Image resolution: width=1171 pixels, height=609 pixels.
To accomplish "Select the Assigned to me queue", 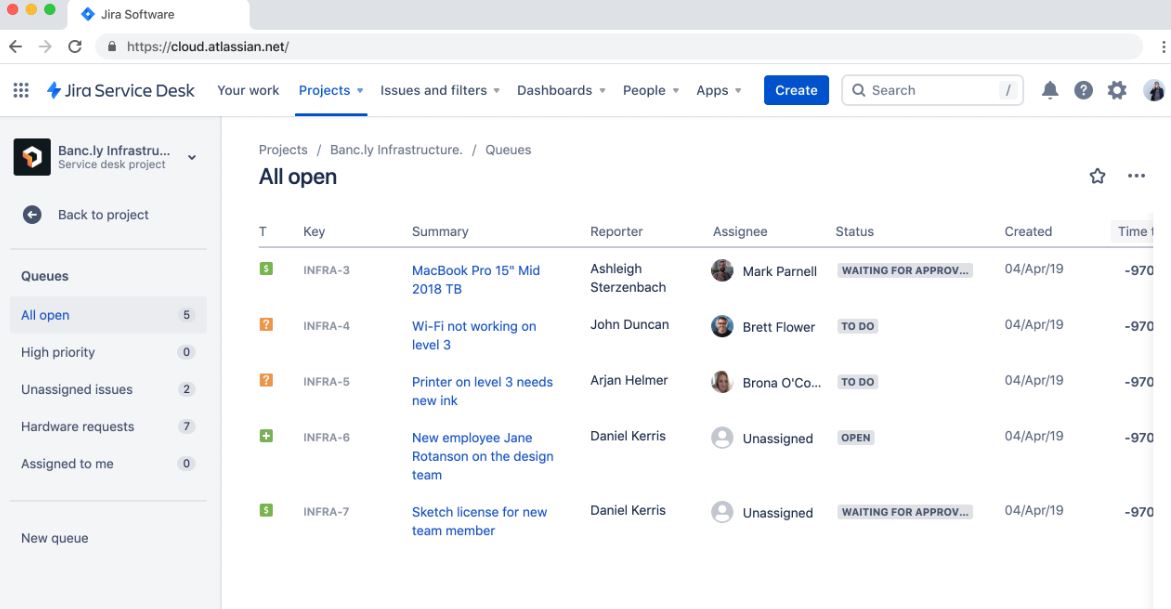I will [x=108, y=464].
